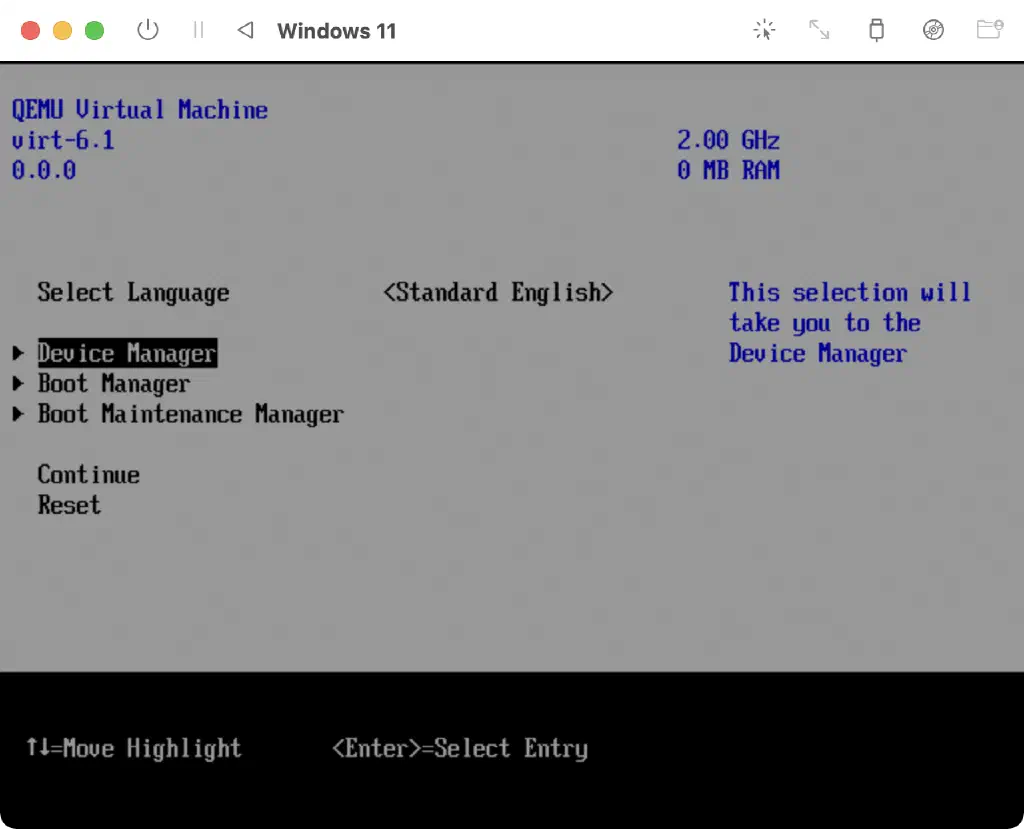This screenshot has height=829, width=1024.
Task: Open Boot Maintenance Manager entry
Action: pos(190,414)
